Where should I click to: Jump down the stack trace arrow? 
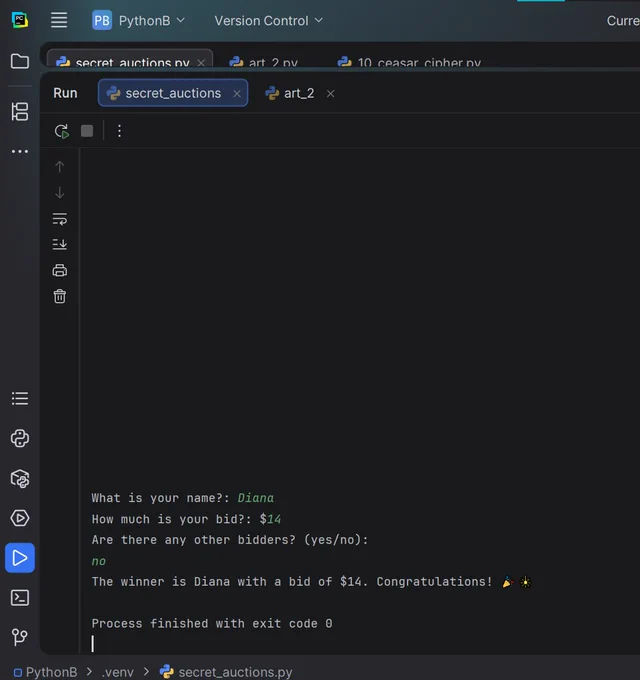point(60,192)
